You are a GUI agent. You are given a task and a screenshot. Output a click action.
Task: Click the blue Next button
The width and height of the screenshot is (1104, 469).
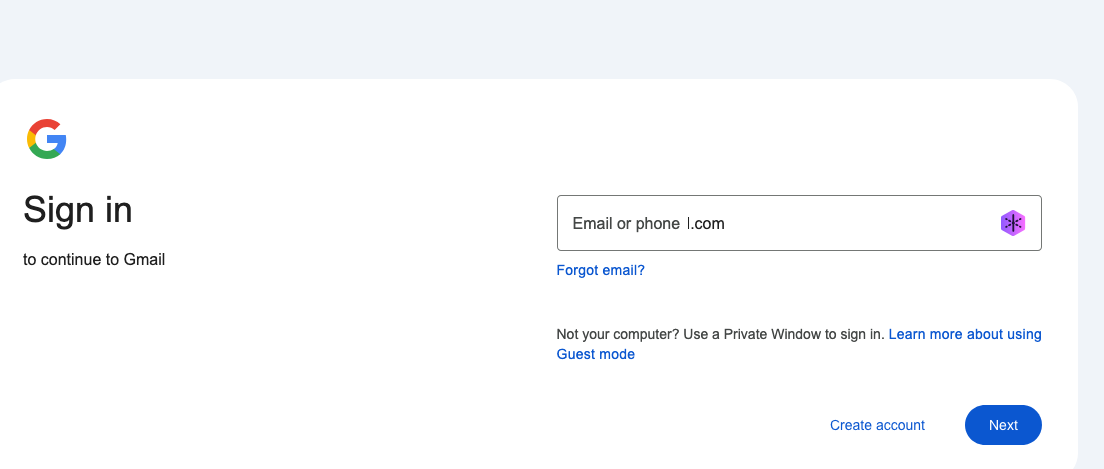click(x=1003, y=425)
